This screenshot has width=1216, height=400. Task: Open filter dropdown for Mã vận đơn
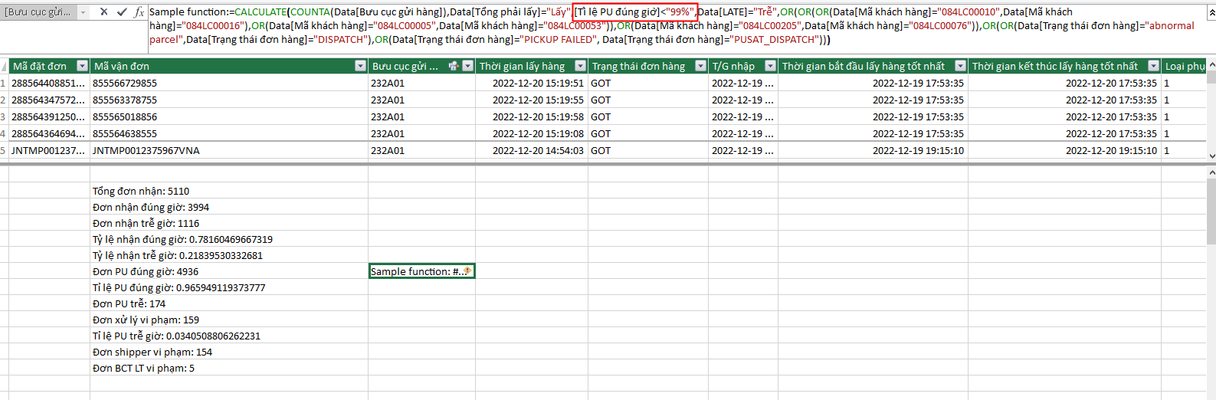click(360, 66)
